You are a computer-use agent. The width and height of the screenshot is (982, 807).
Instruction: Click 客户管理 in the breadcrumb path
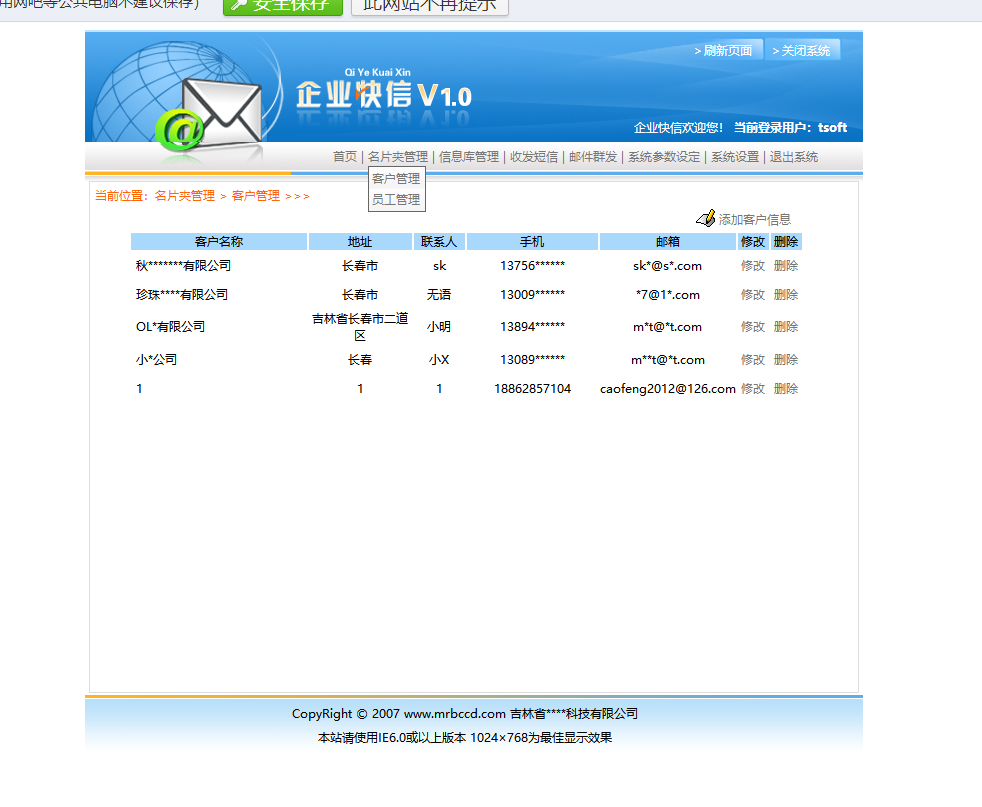tap(256, 196)
